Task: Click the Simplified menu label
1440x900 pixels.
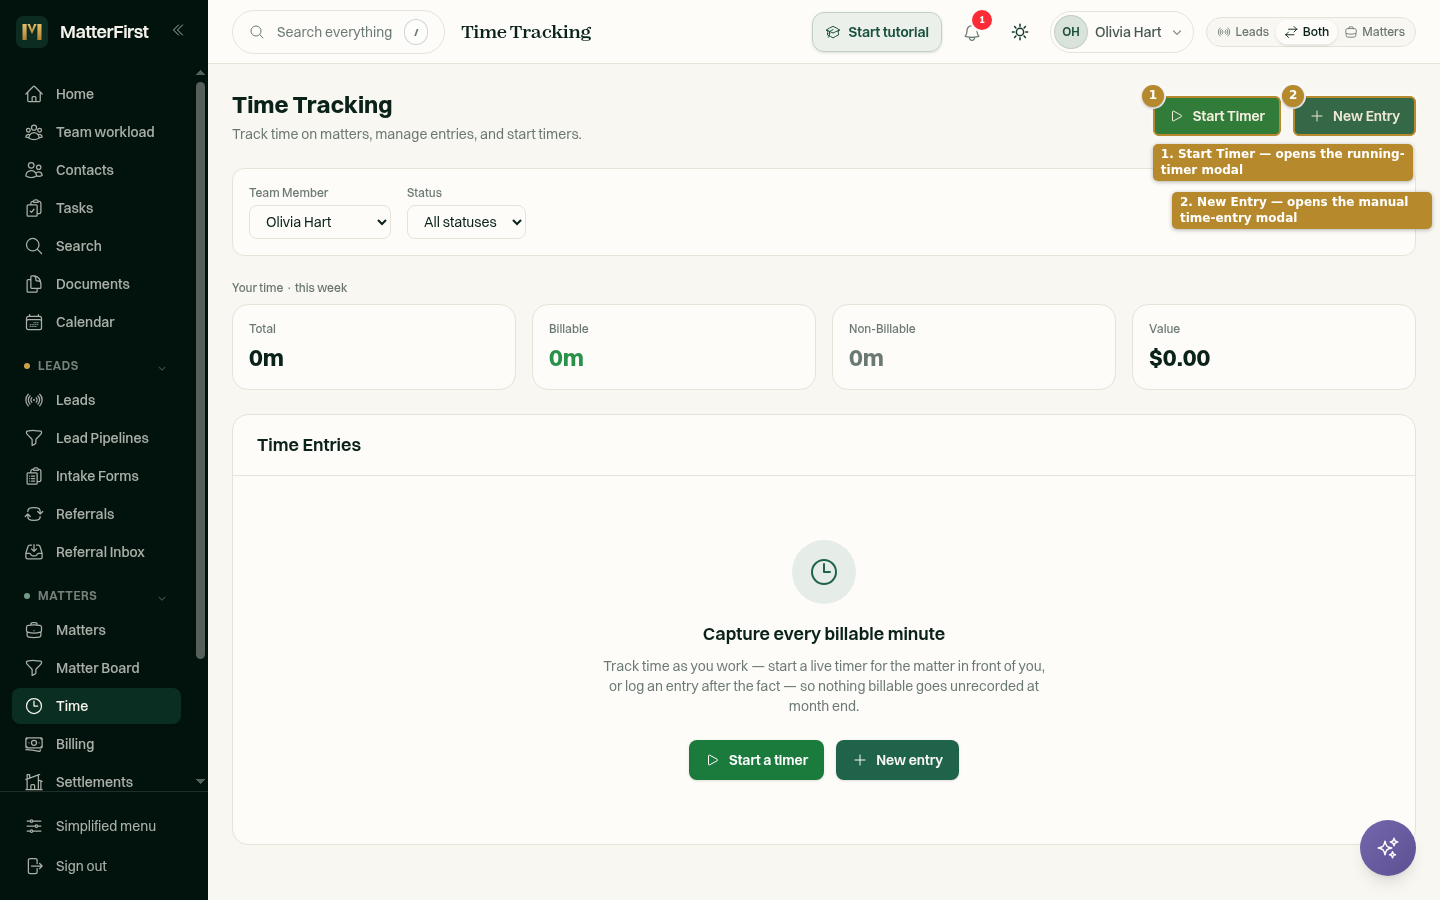Action: (x=106, y=826)
